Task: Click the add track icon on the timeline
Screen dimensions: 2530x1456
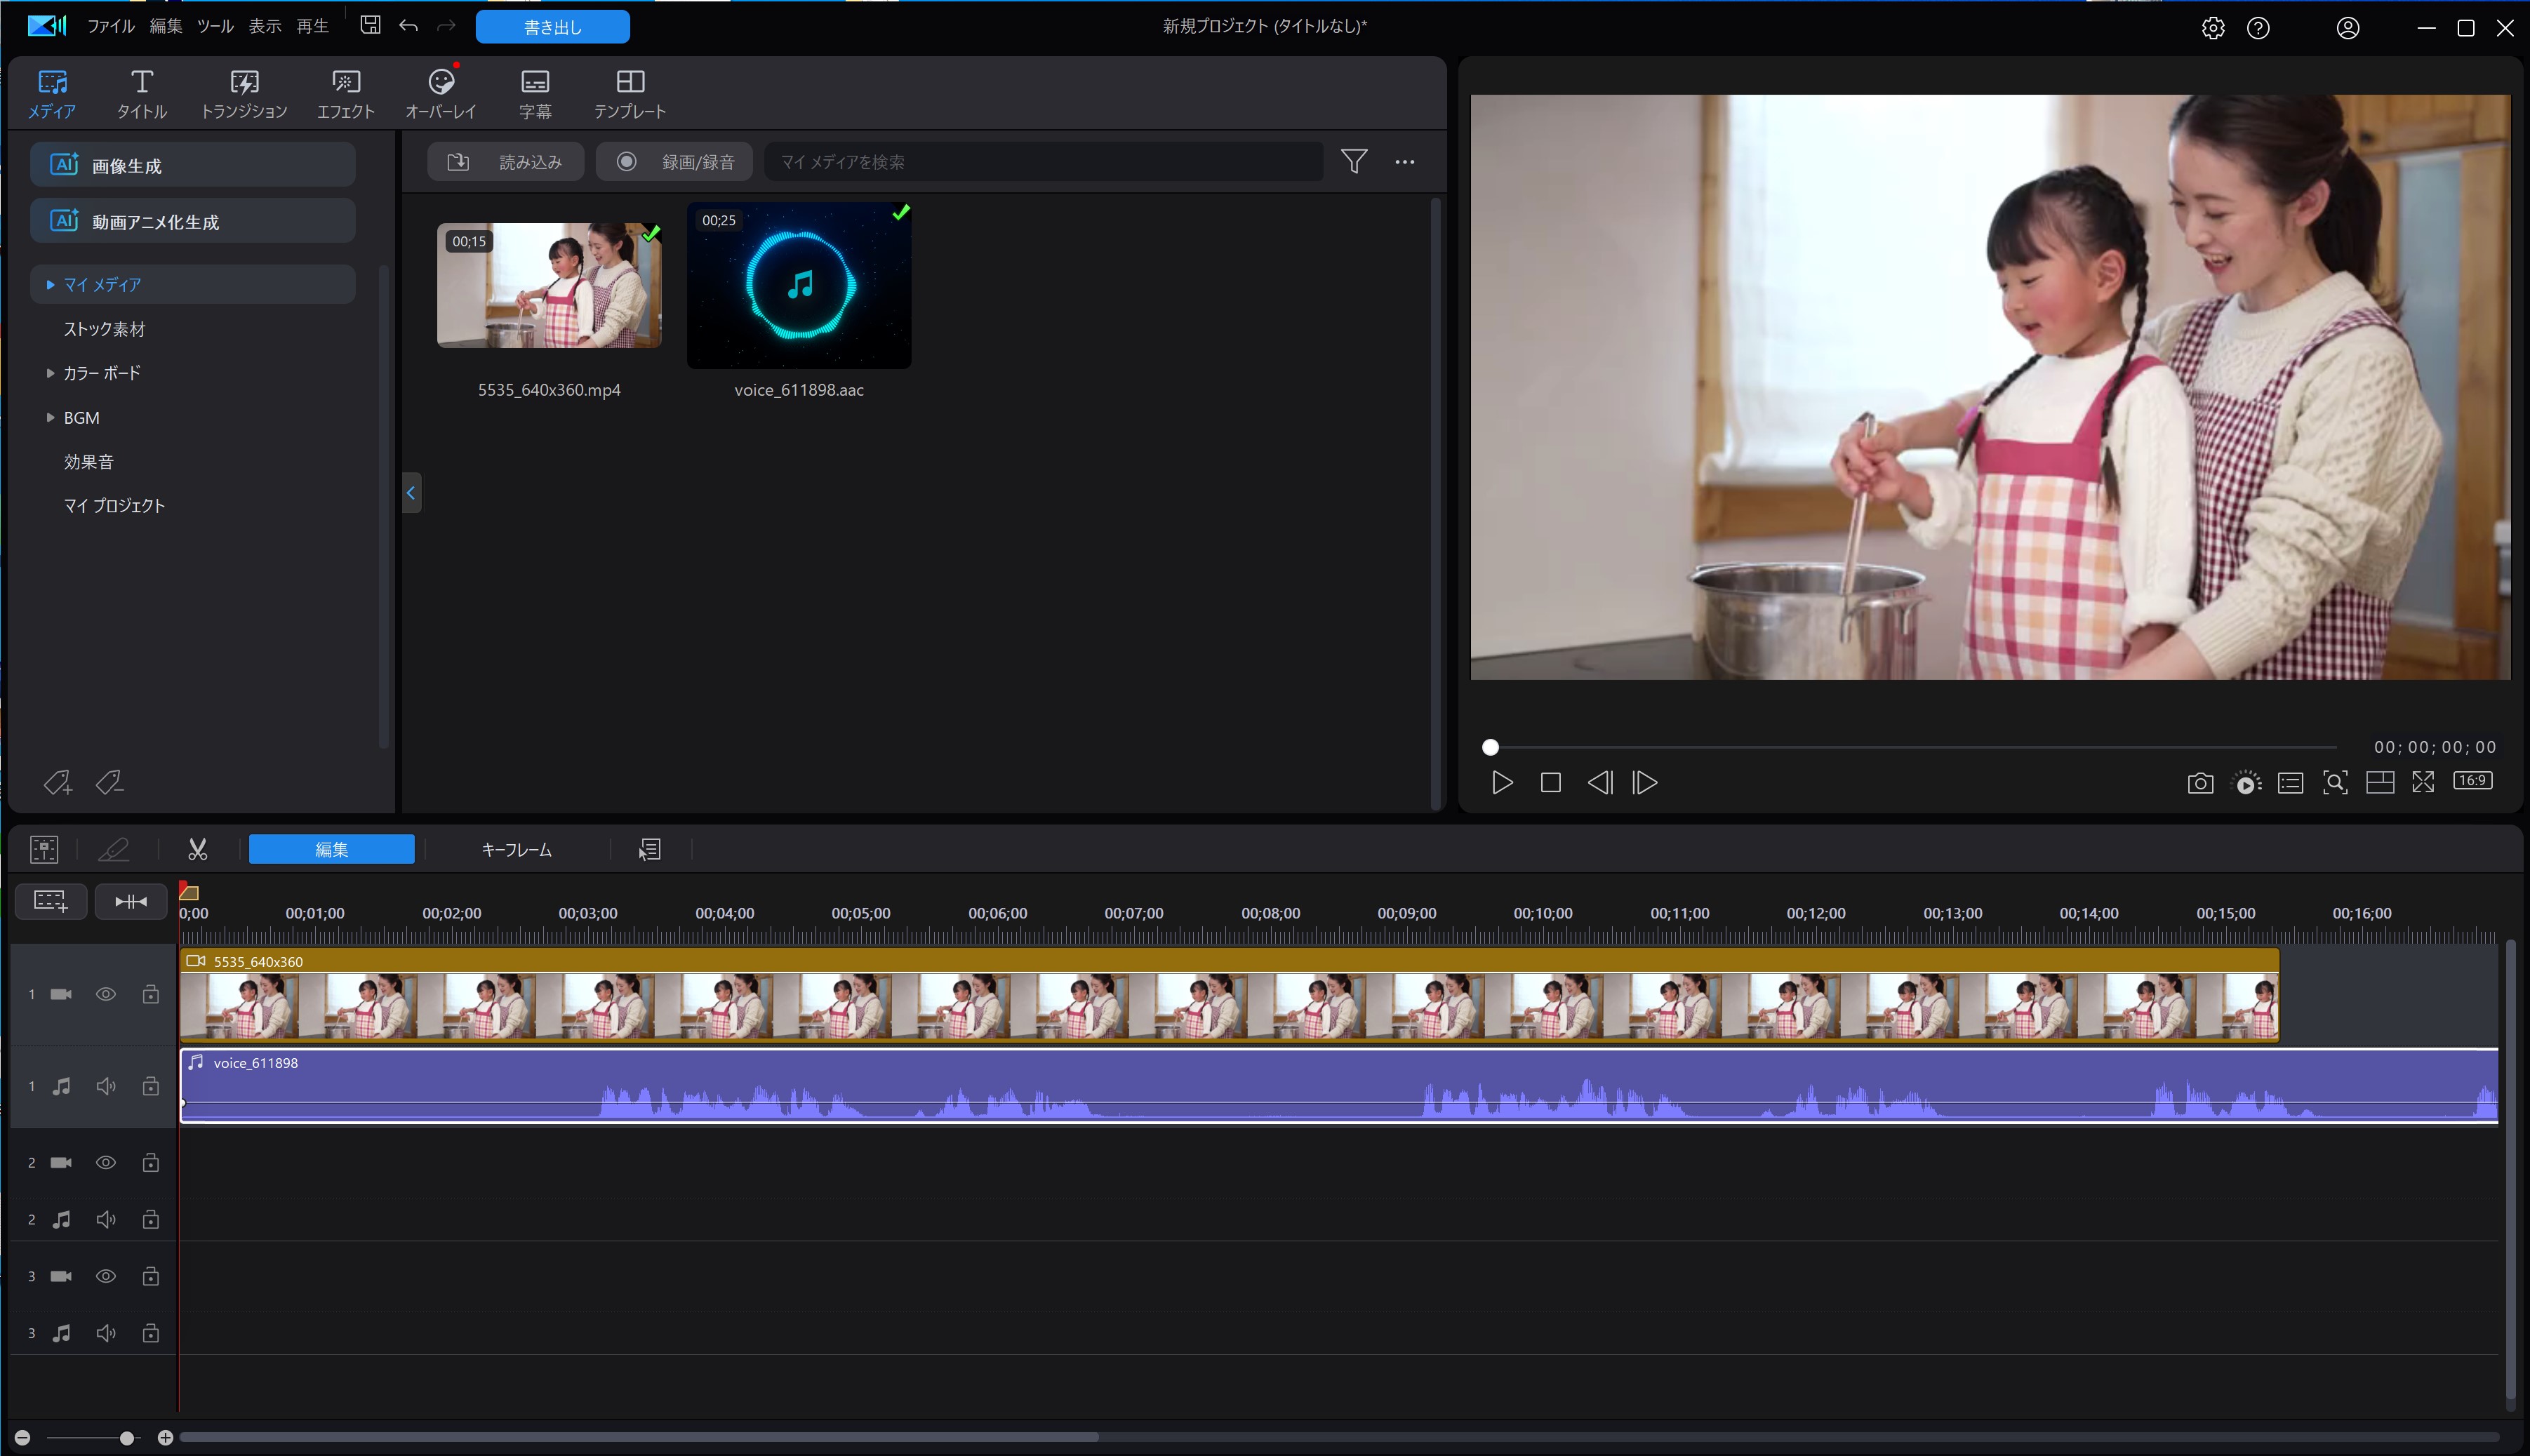Action: coord(51,901)
